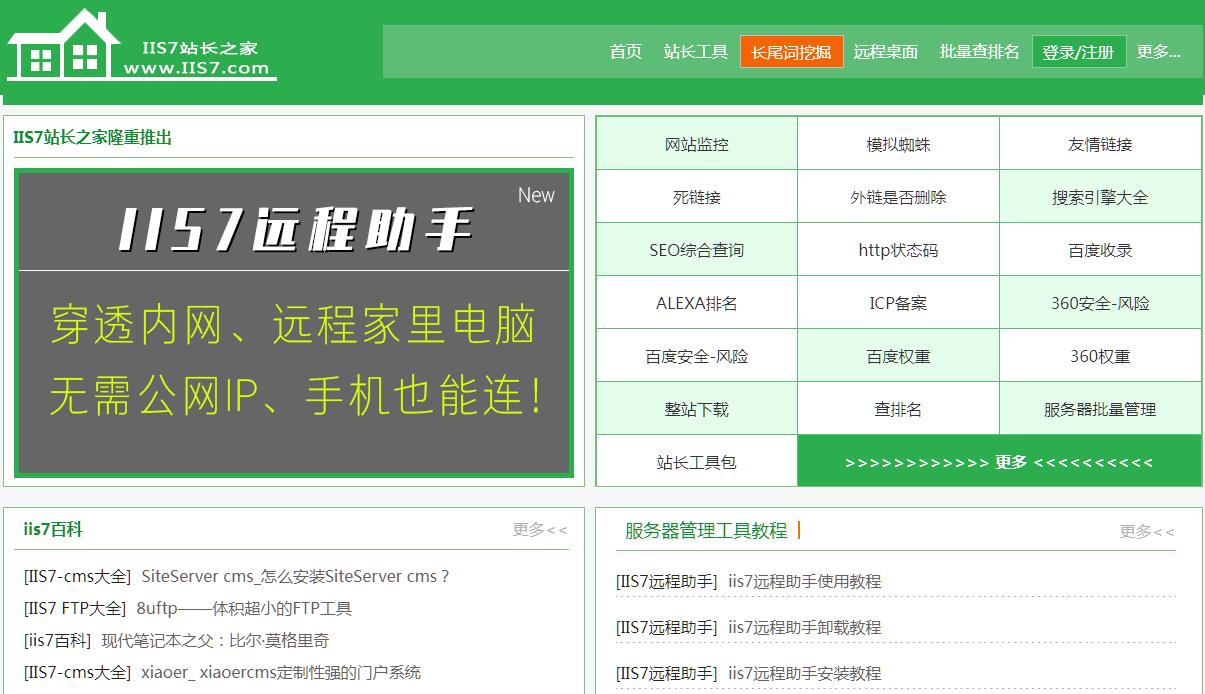Viewport: 1205px width, 694px height.
Task: Open the SEO综合查询 tool
Action: (x=696, y=249)
